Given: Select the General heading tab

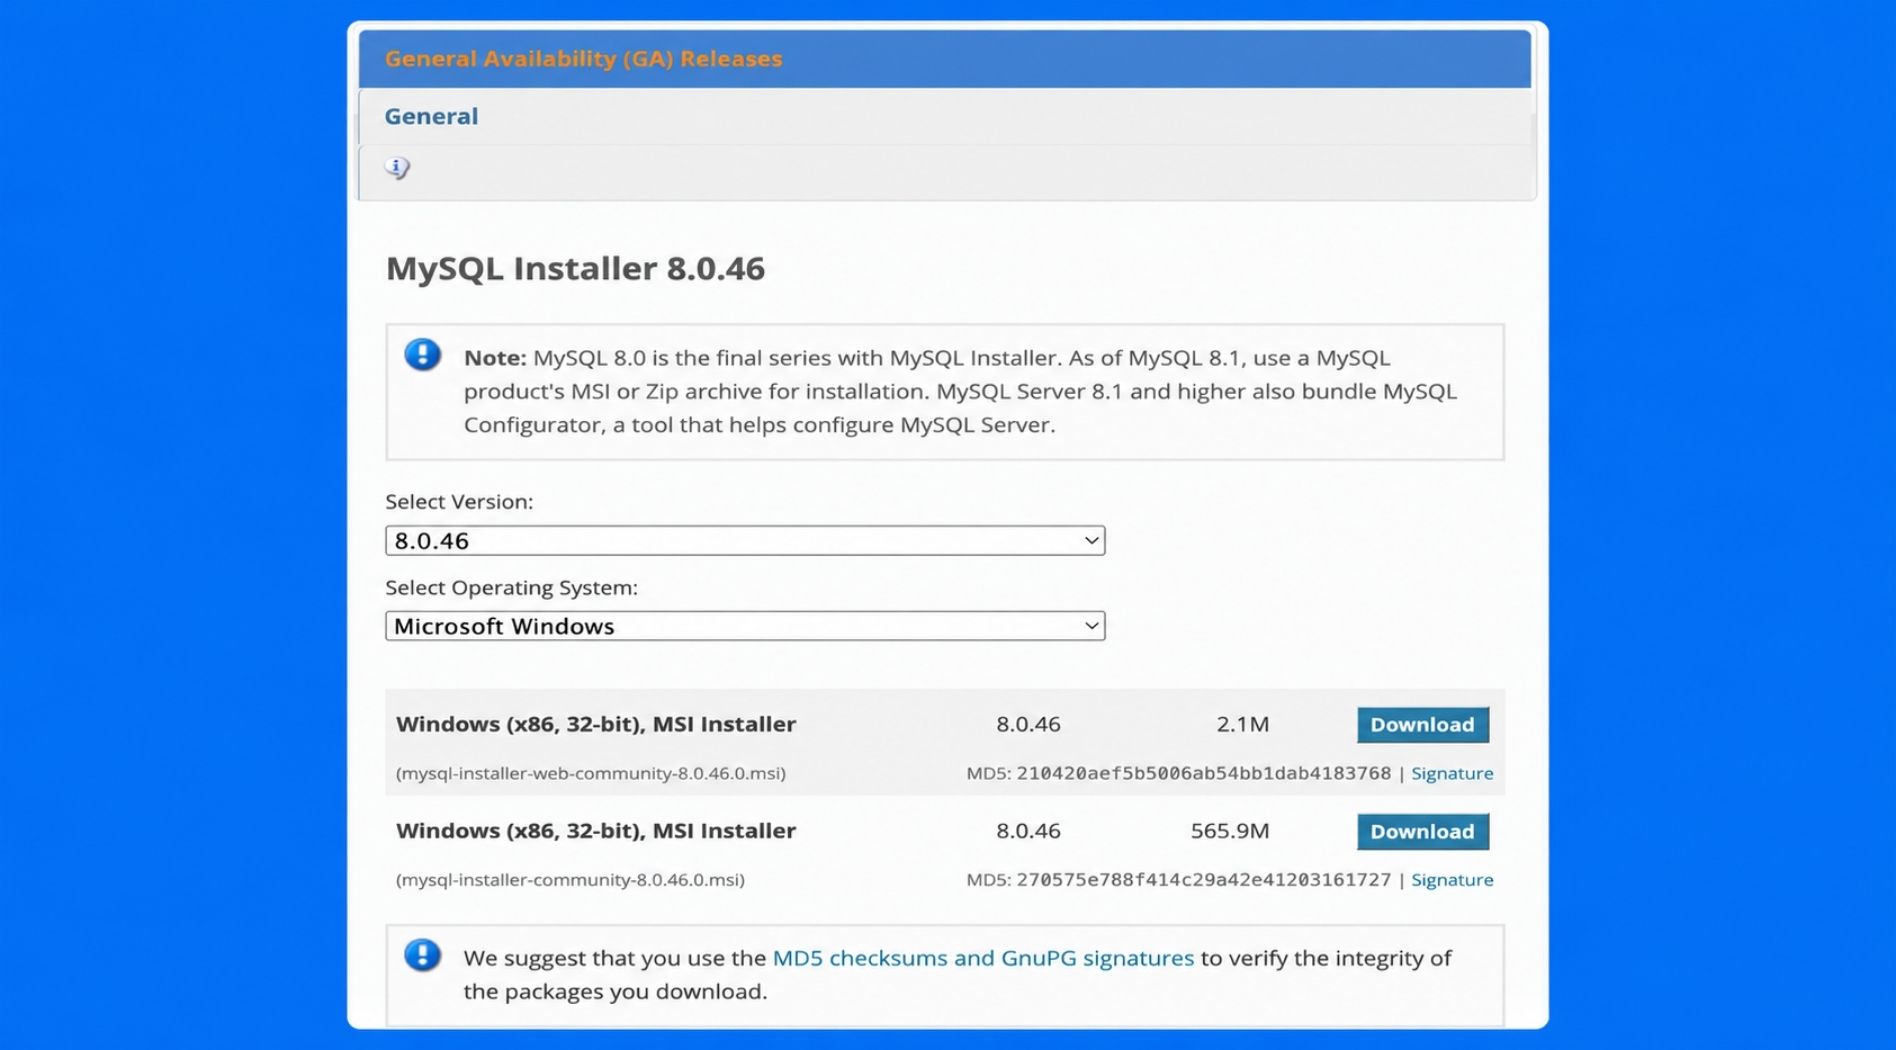Looking at the screenshot, I should point(431,116).
